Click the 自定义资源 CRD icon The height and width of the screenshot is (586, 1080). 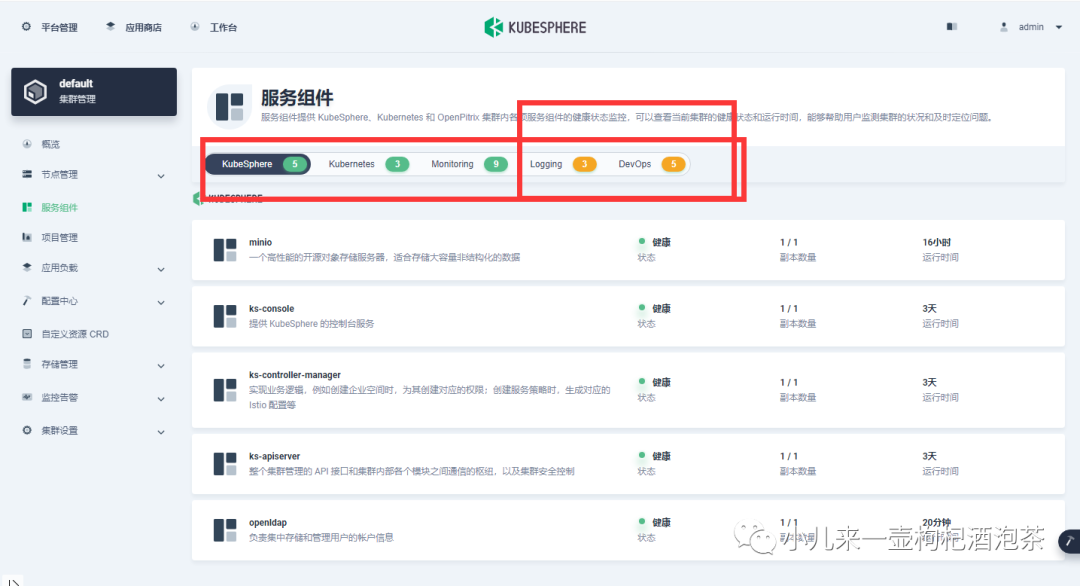pos(27,333)
